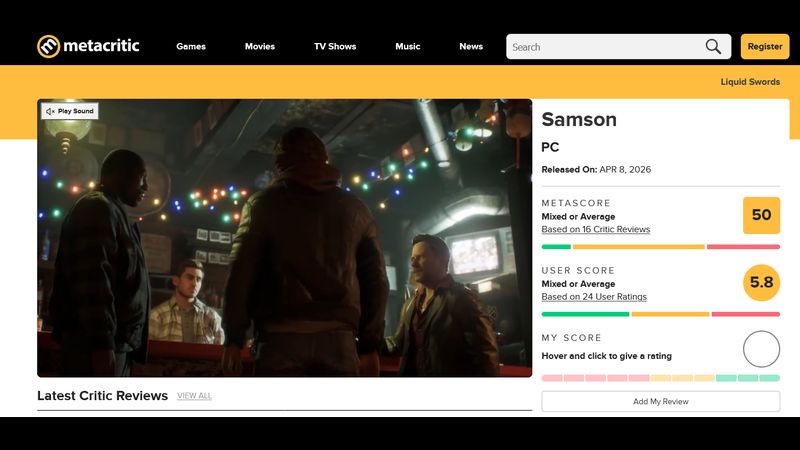Click the My Score rating bar
The image size is (800, 450).
(x=661, y=378)
